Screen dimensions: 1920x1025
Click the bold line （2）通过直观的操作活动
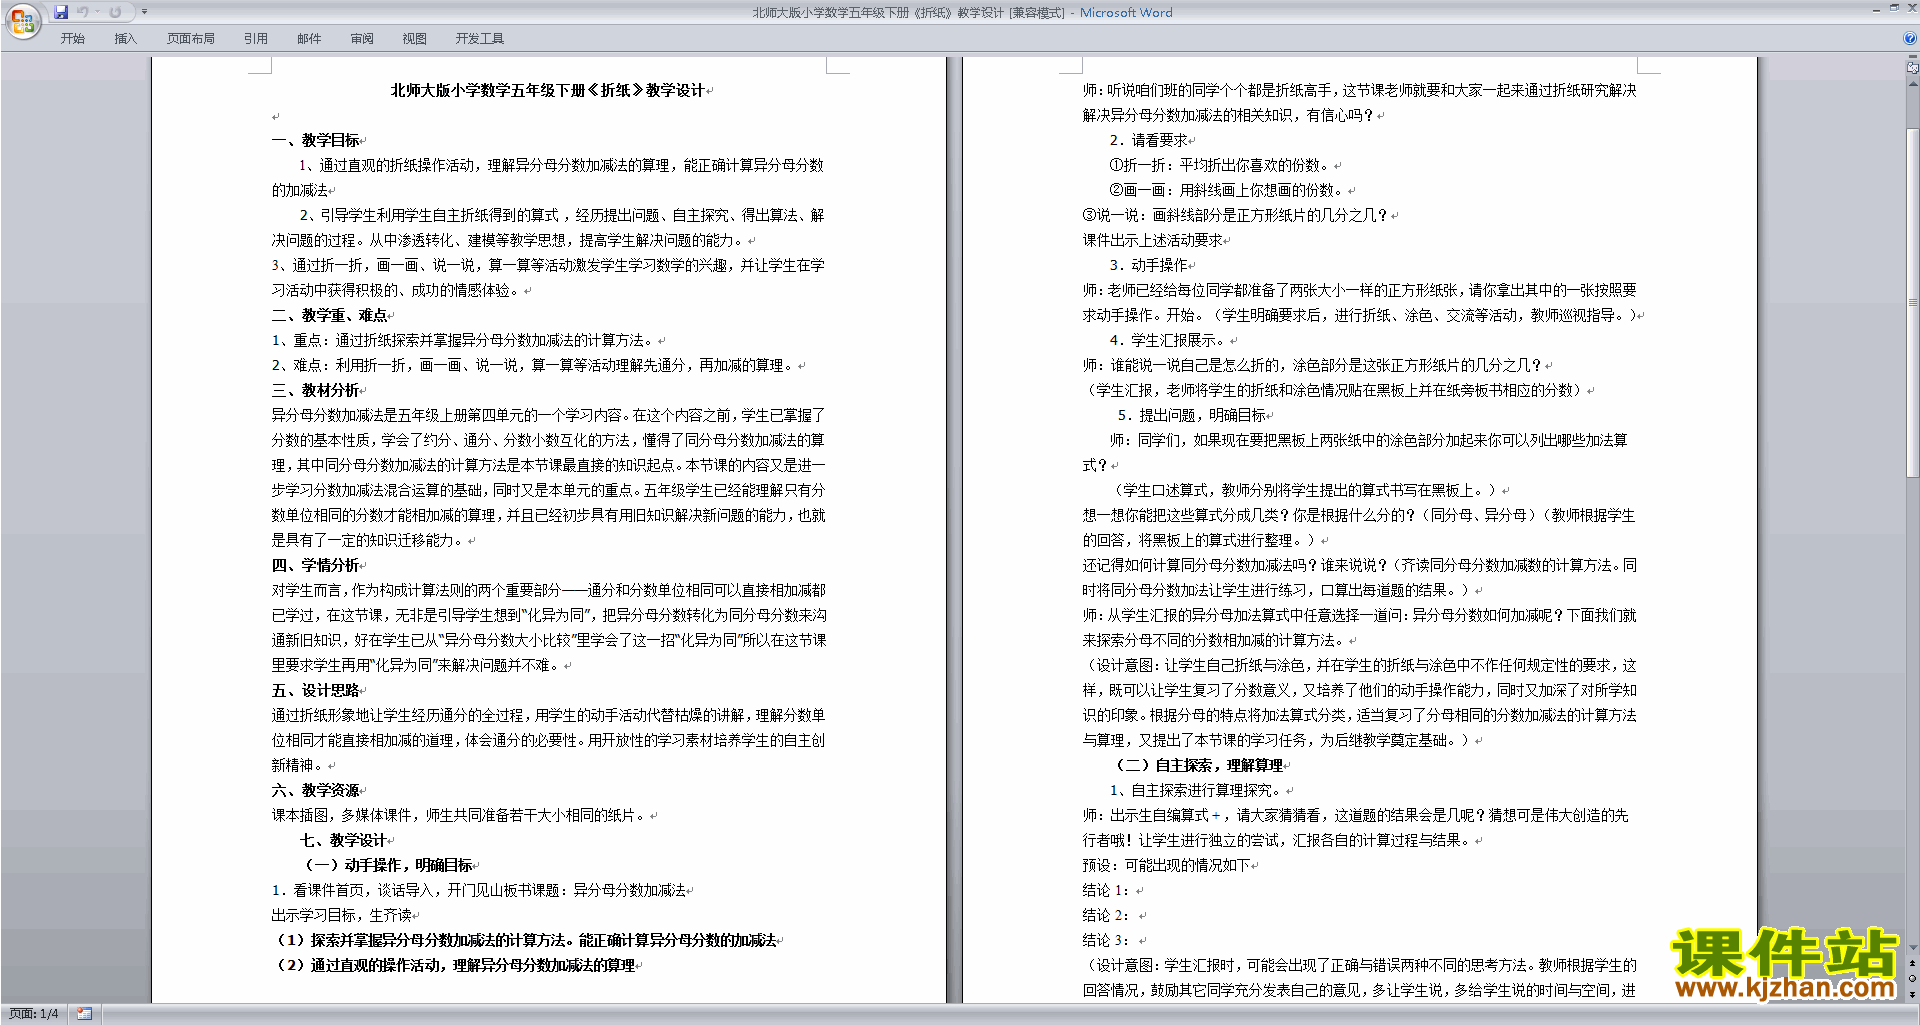[455, 965]
